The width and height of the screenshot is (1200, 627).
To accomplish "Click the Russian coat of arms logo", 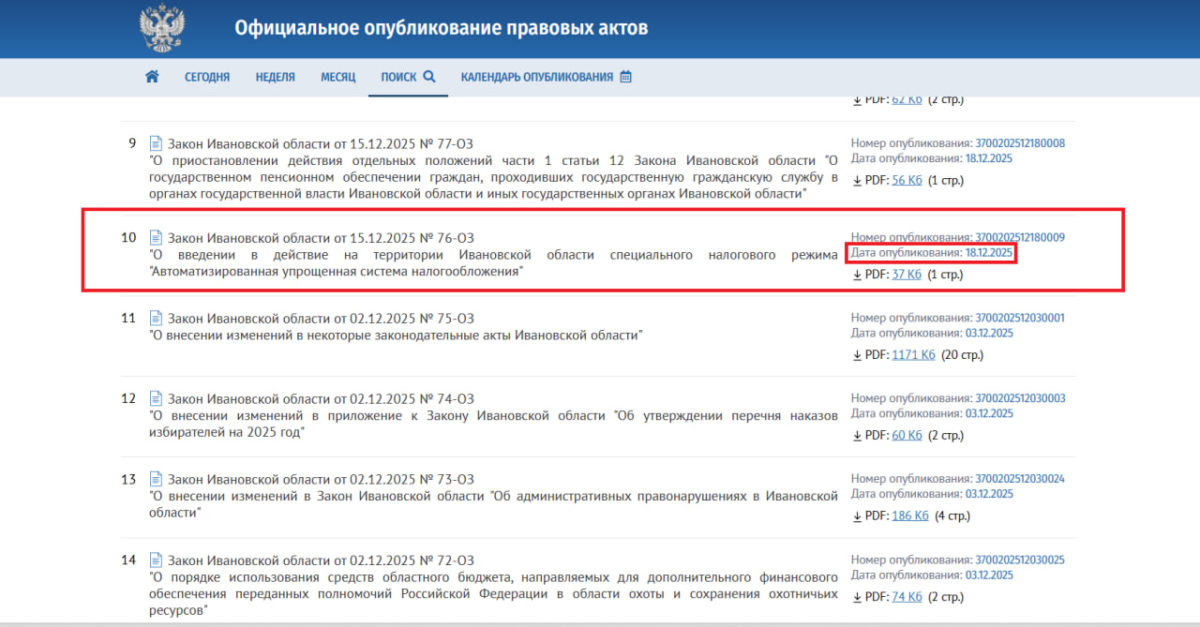I will pos(162,29).
